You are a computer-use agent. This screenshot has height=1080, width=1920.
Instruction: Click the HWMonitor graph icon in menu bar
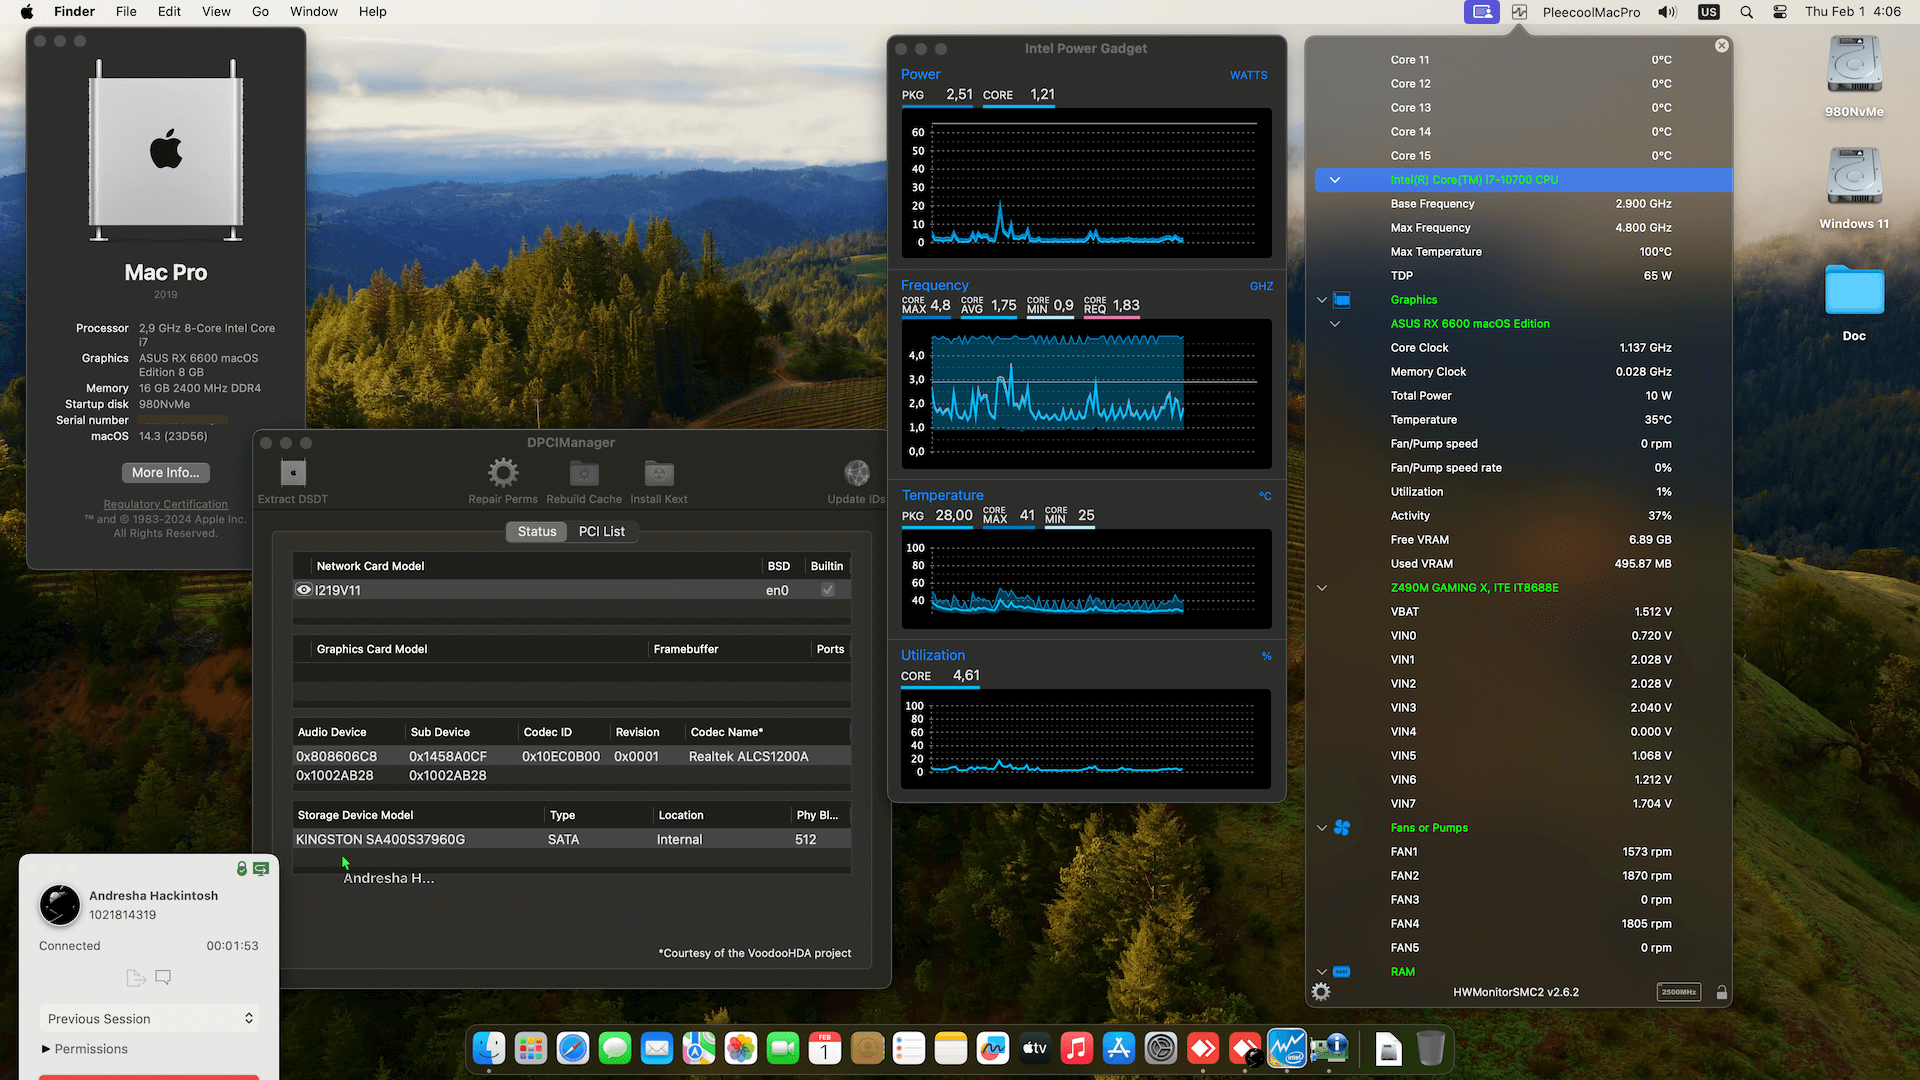1519,12
